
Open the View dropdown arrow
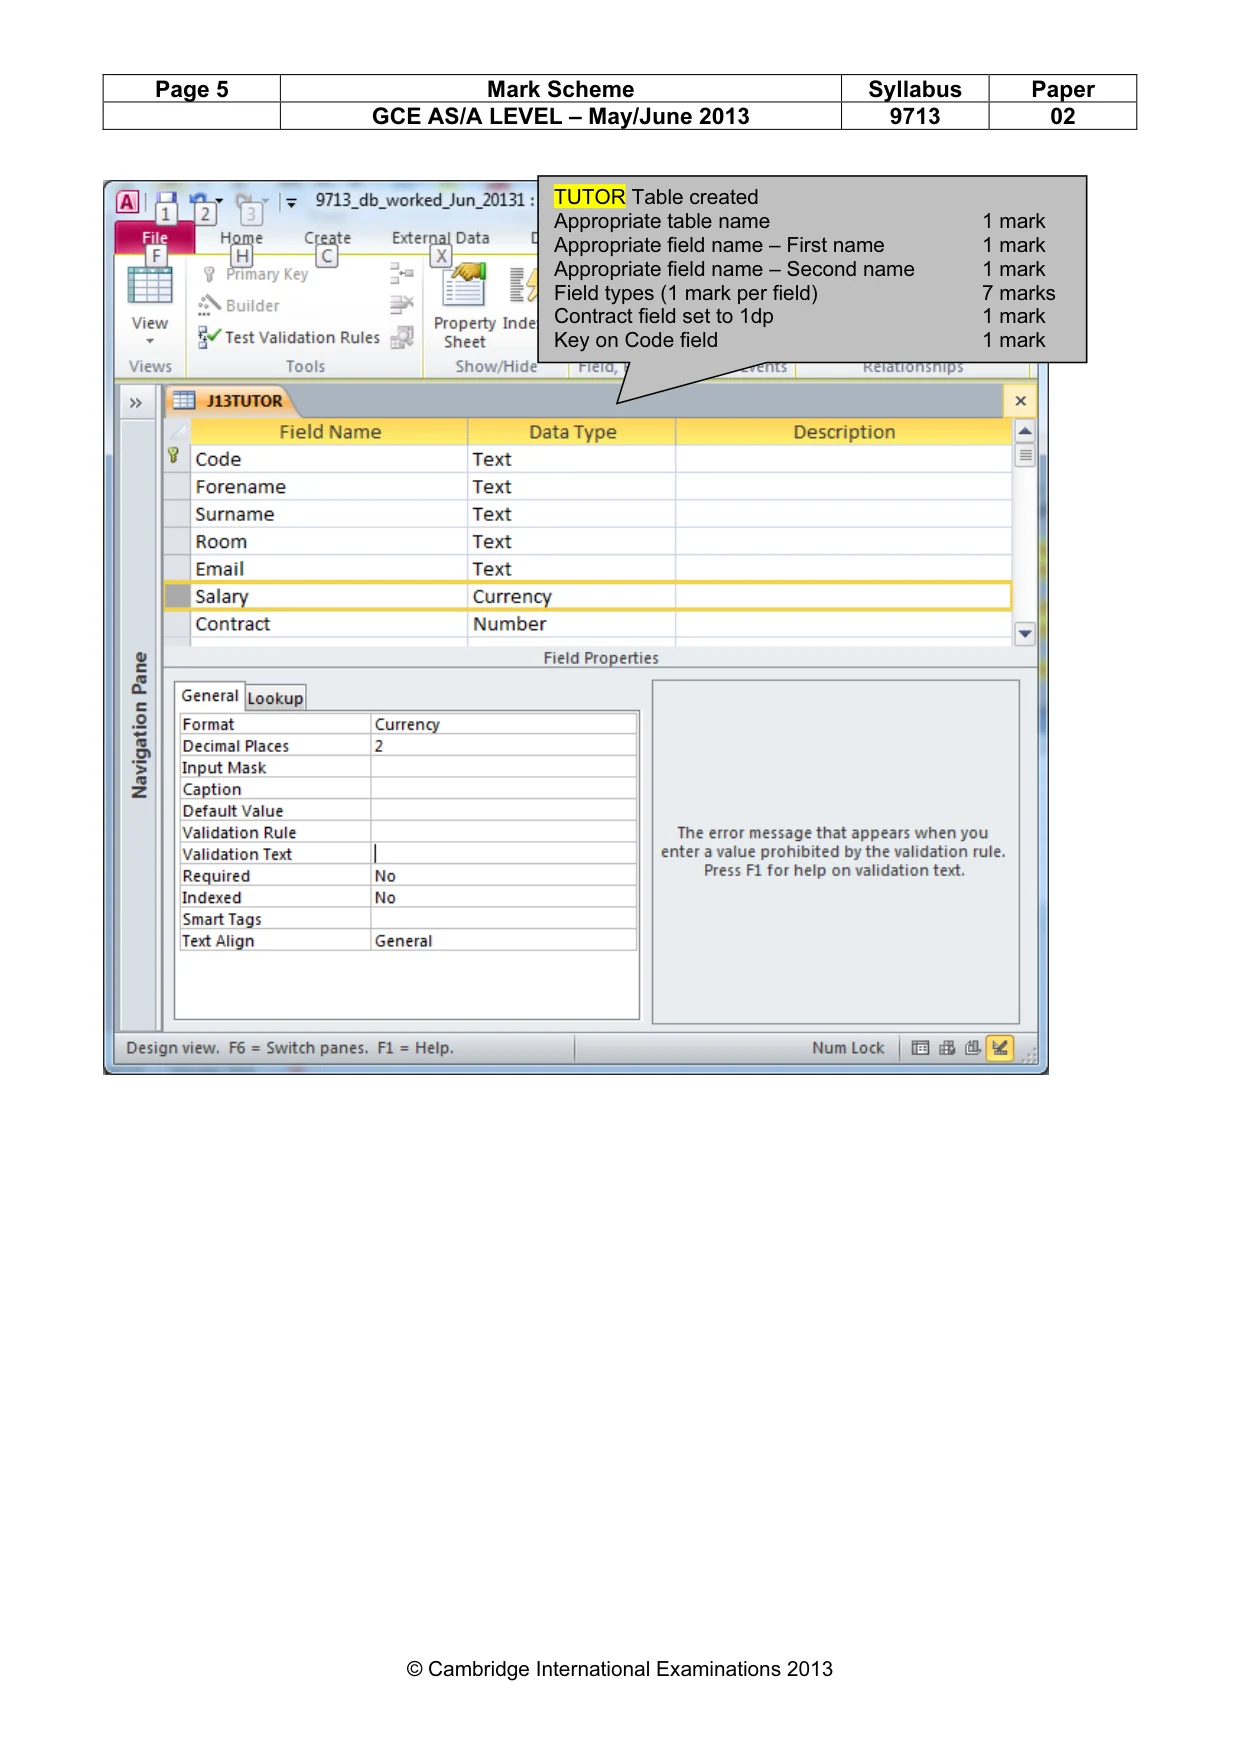click(150, 341)
